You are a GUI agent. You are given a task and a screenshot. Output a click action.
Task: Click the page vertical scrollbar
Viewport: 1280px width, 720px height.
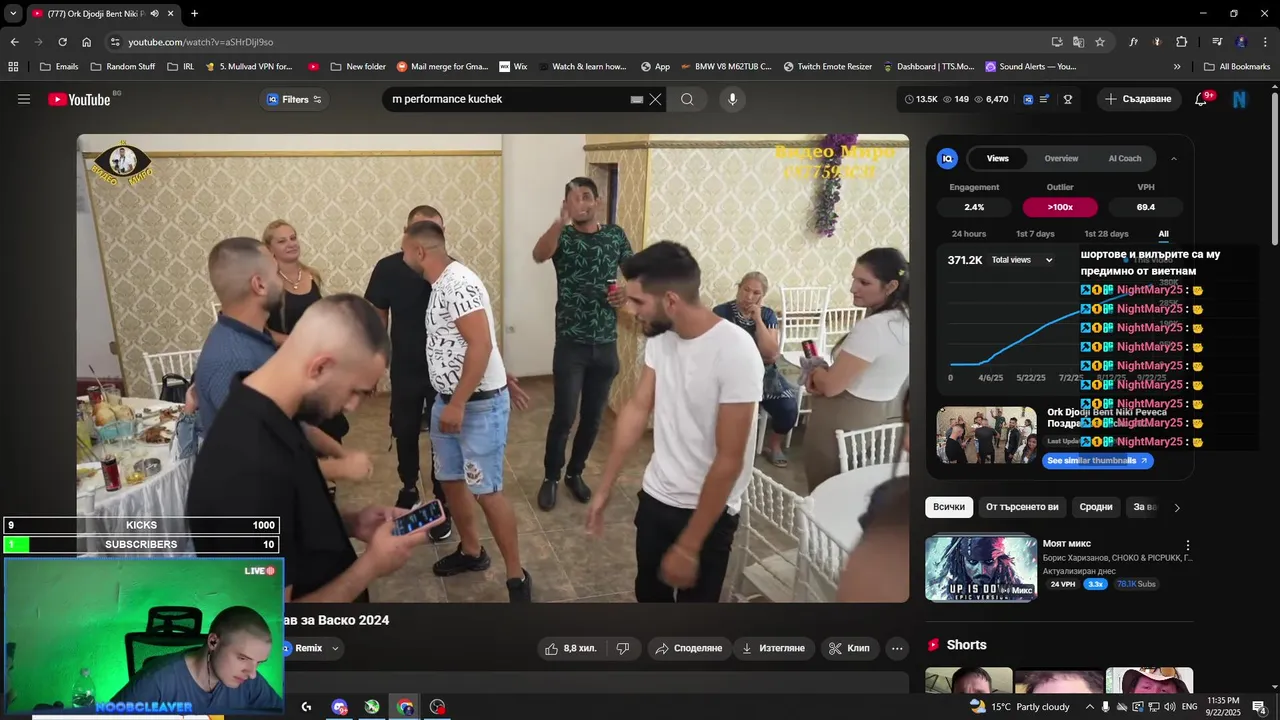[1275, 168]
